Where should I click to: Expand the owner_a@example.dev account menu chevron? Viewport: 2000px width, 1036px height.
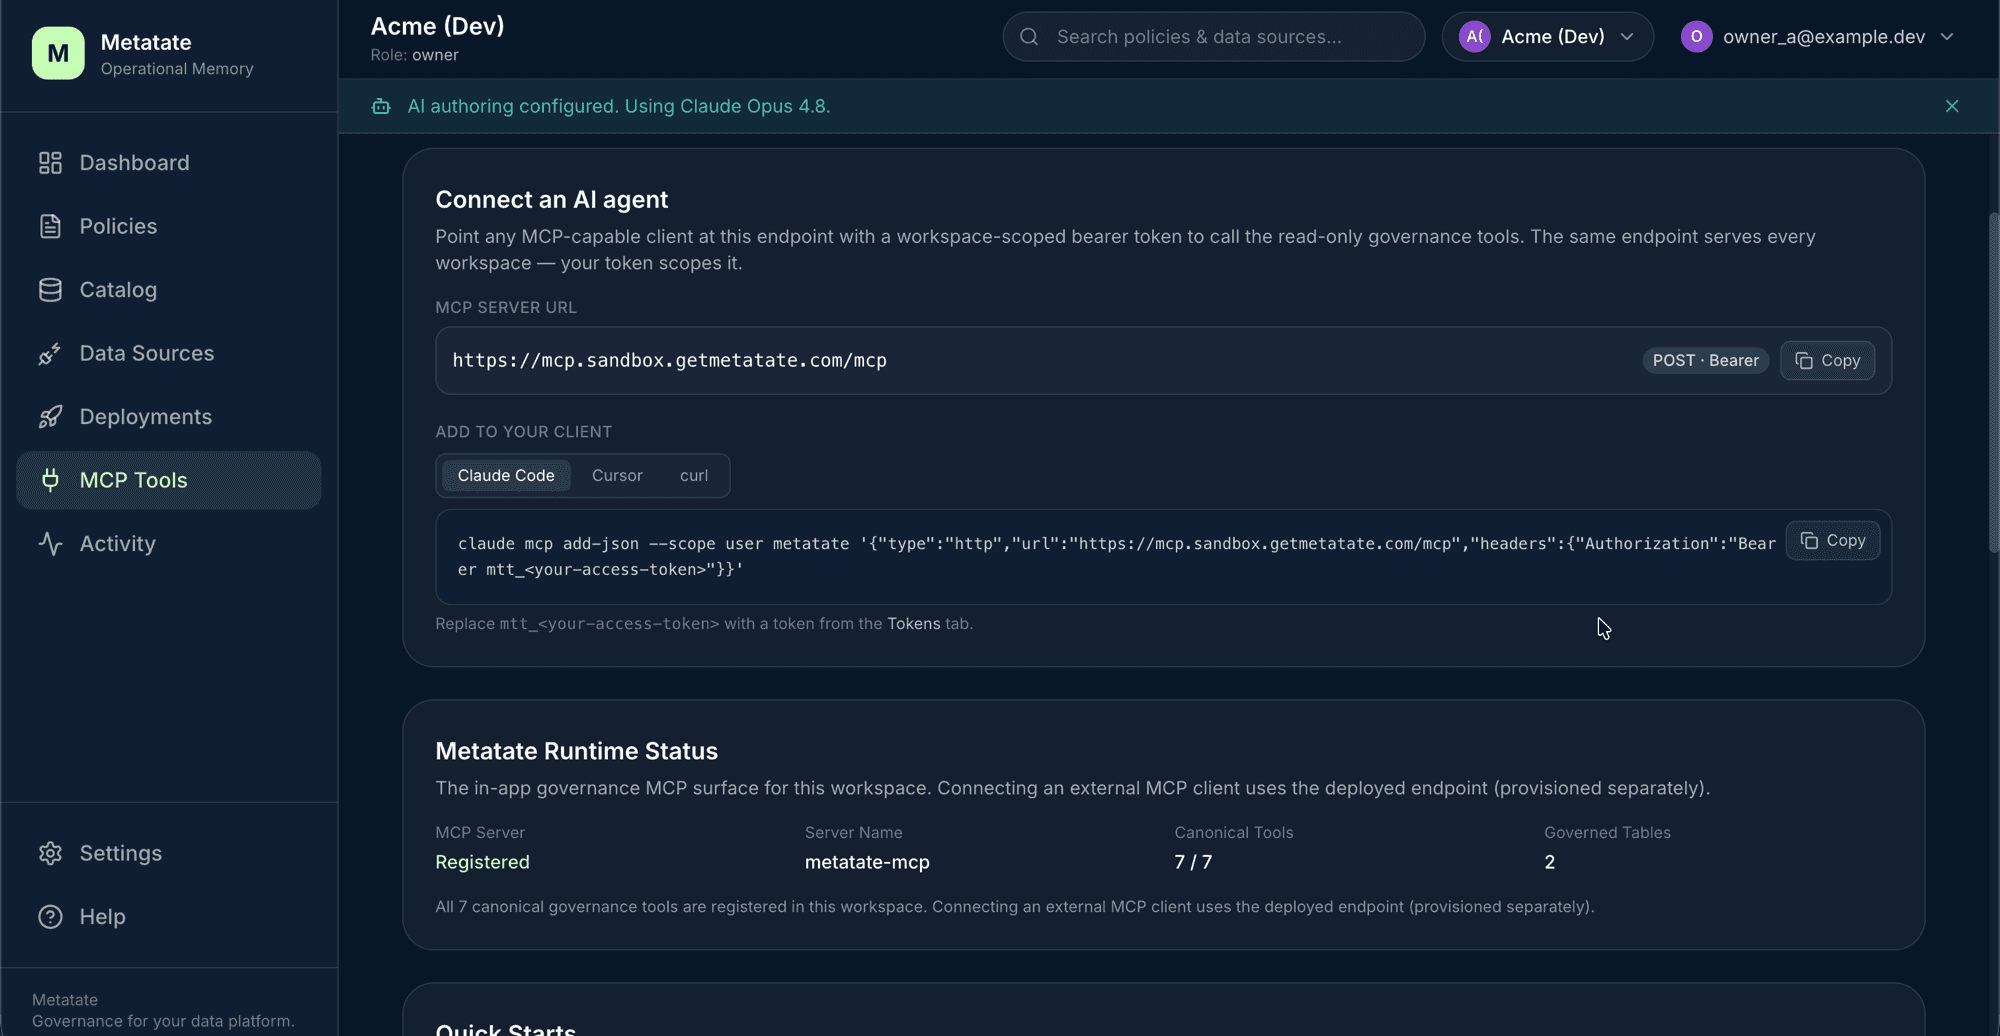1947,37
